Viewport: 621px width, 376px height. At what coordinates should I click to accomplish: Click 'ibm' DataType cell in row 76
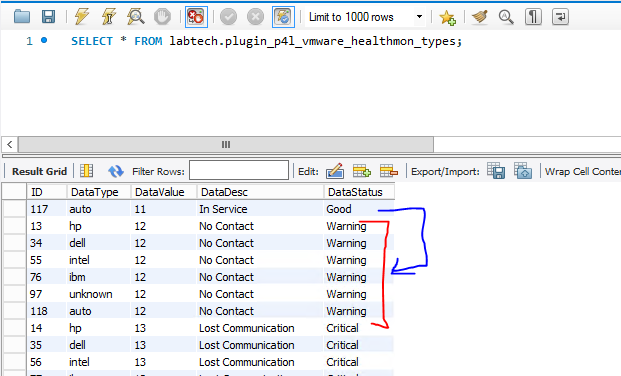99,277
